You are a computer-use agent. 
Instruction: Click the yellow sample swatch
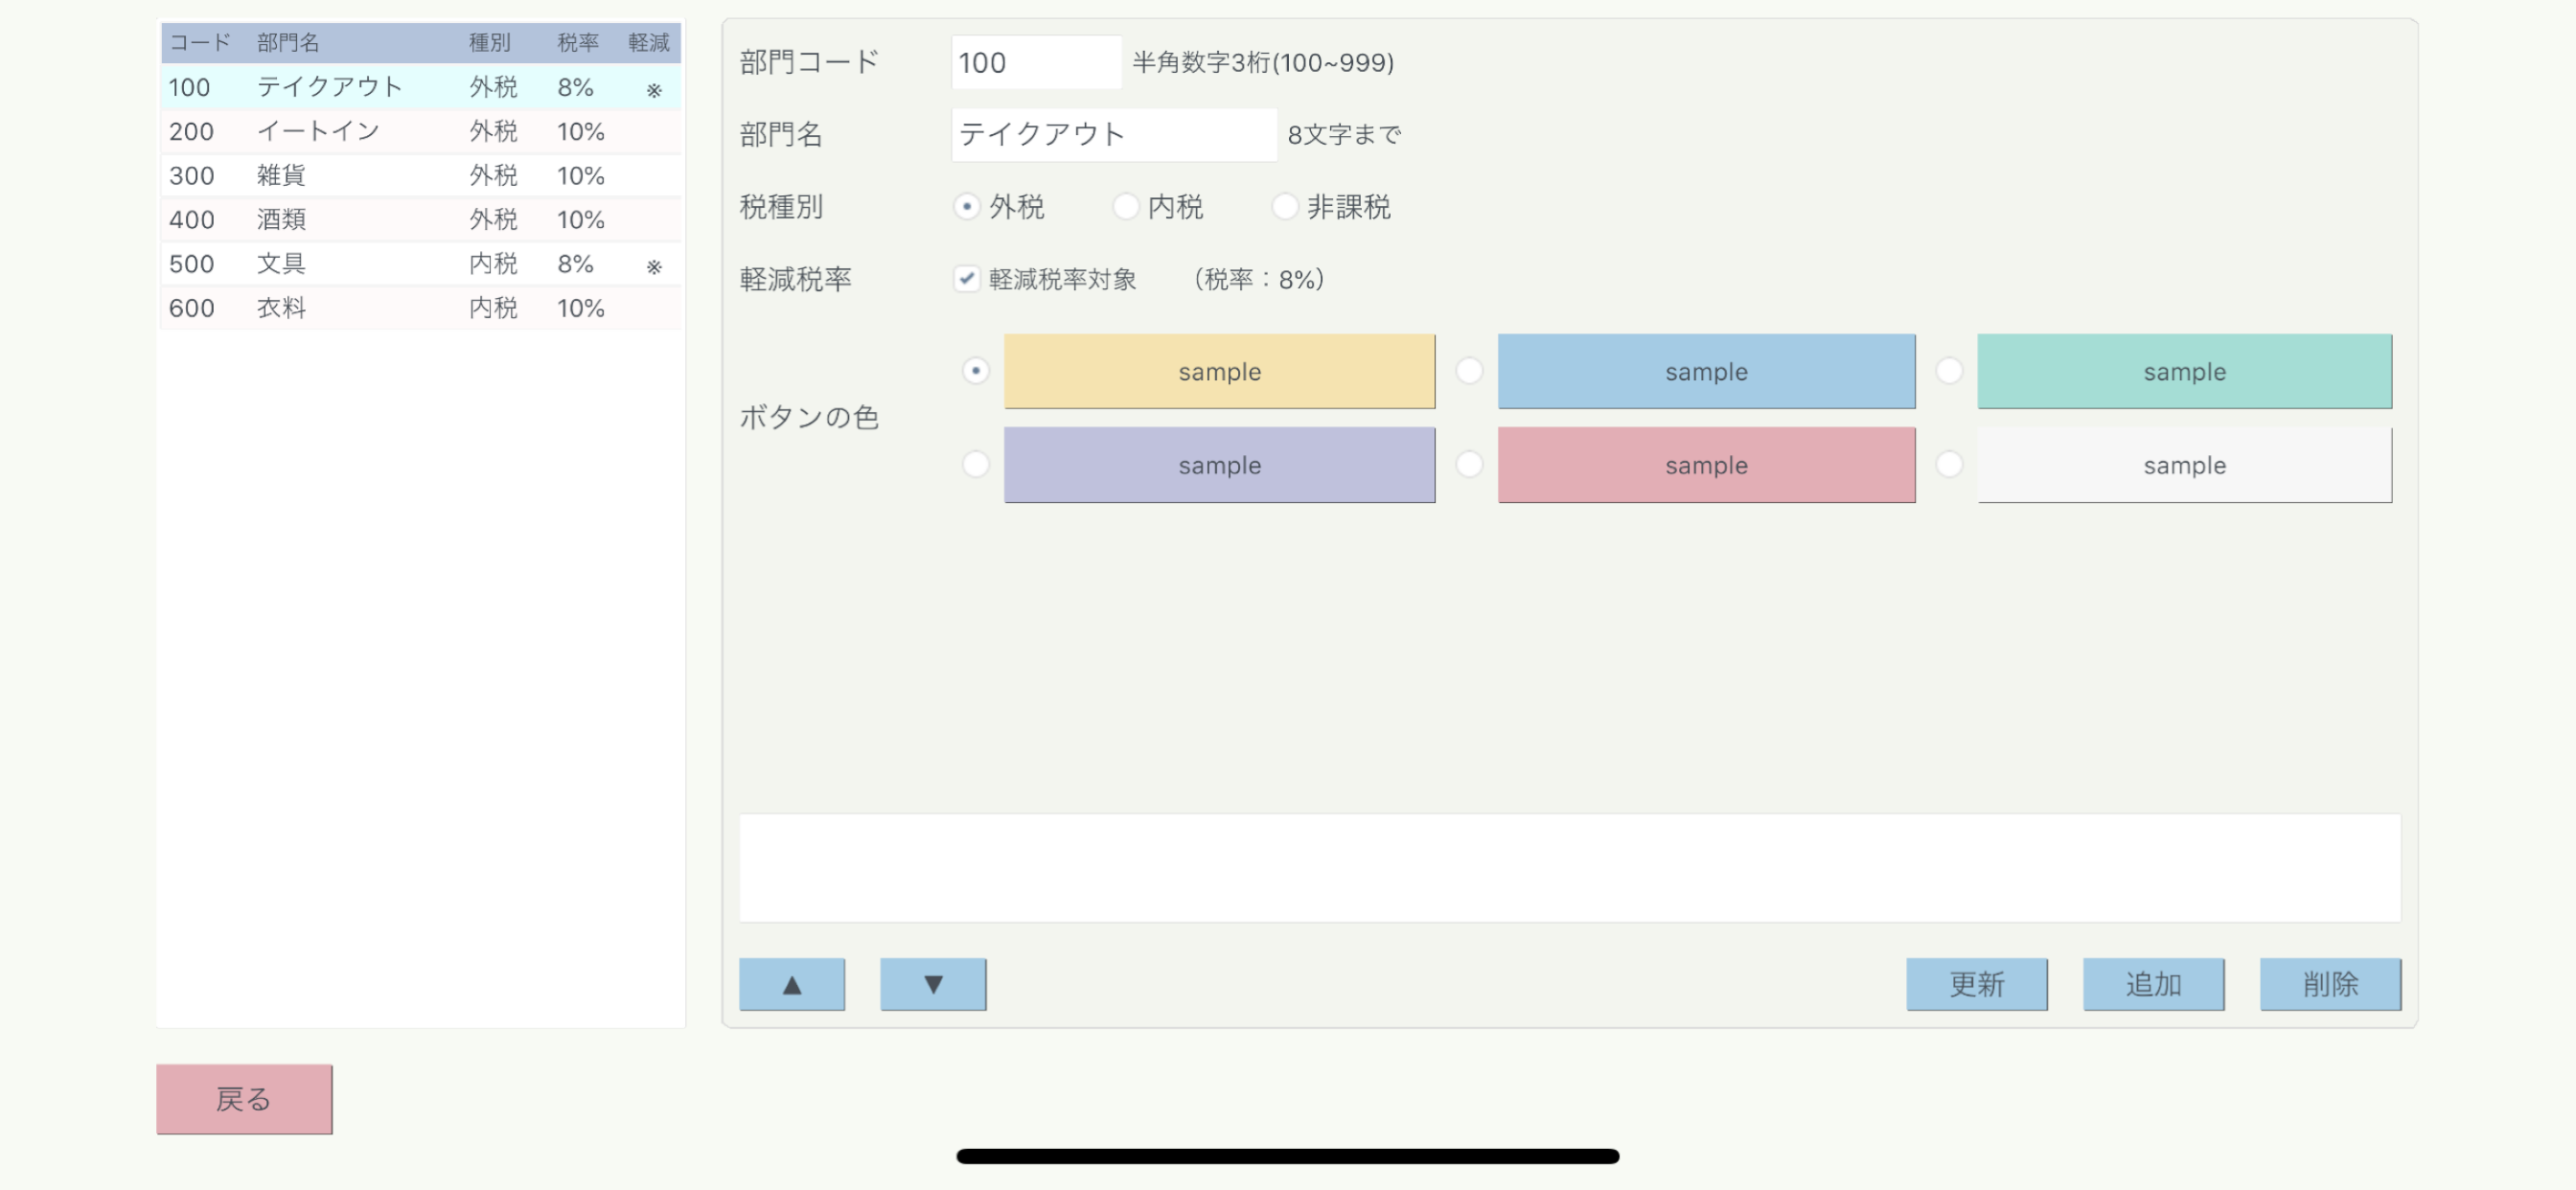pyautogui.click(x=1219, y=371)
